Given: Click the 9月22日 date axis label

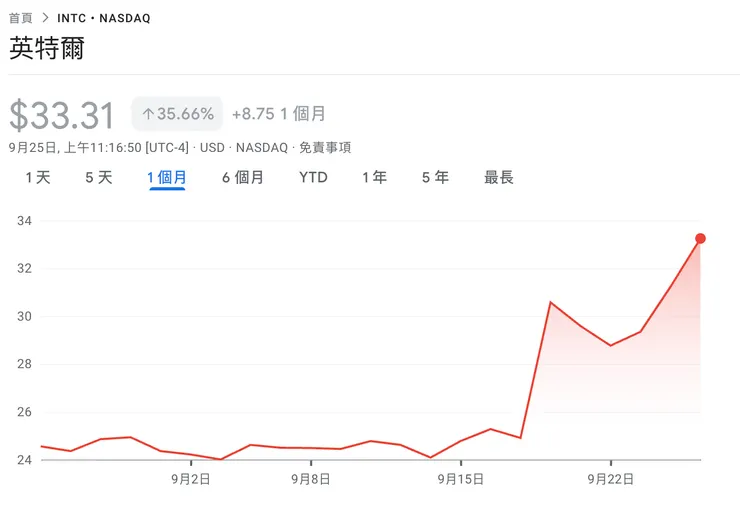Looking at the screenshot, I should [611, 479].
